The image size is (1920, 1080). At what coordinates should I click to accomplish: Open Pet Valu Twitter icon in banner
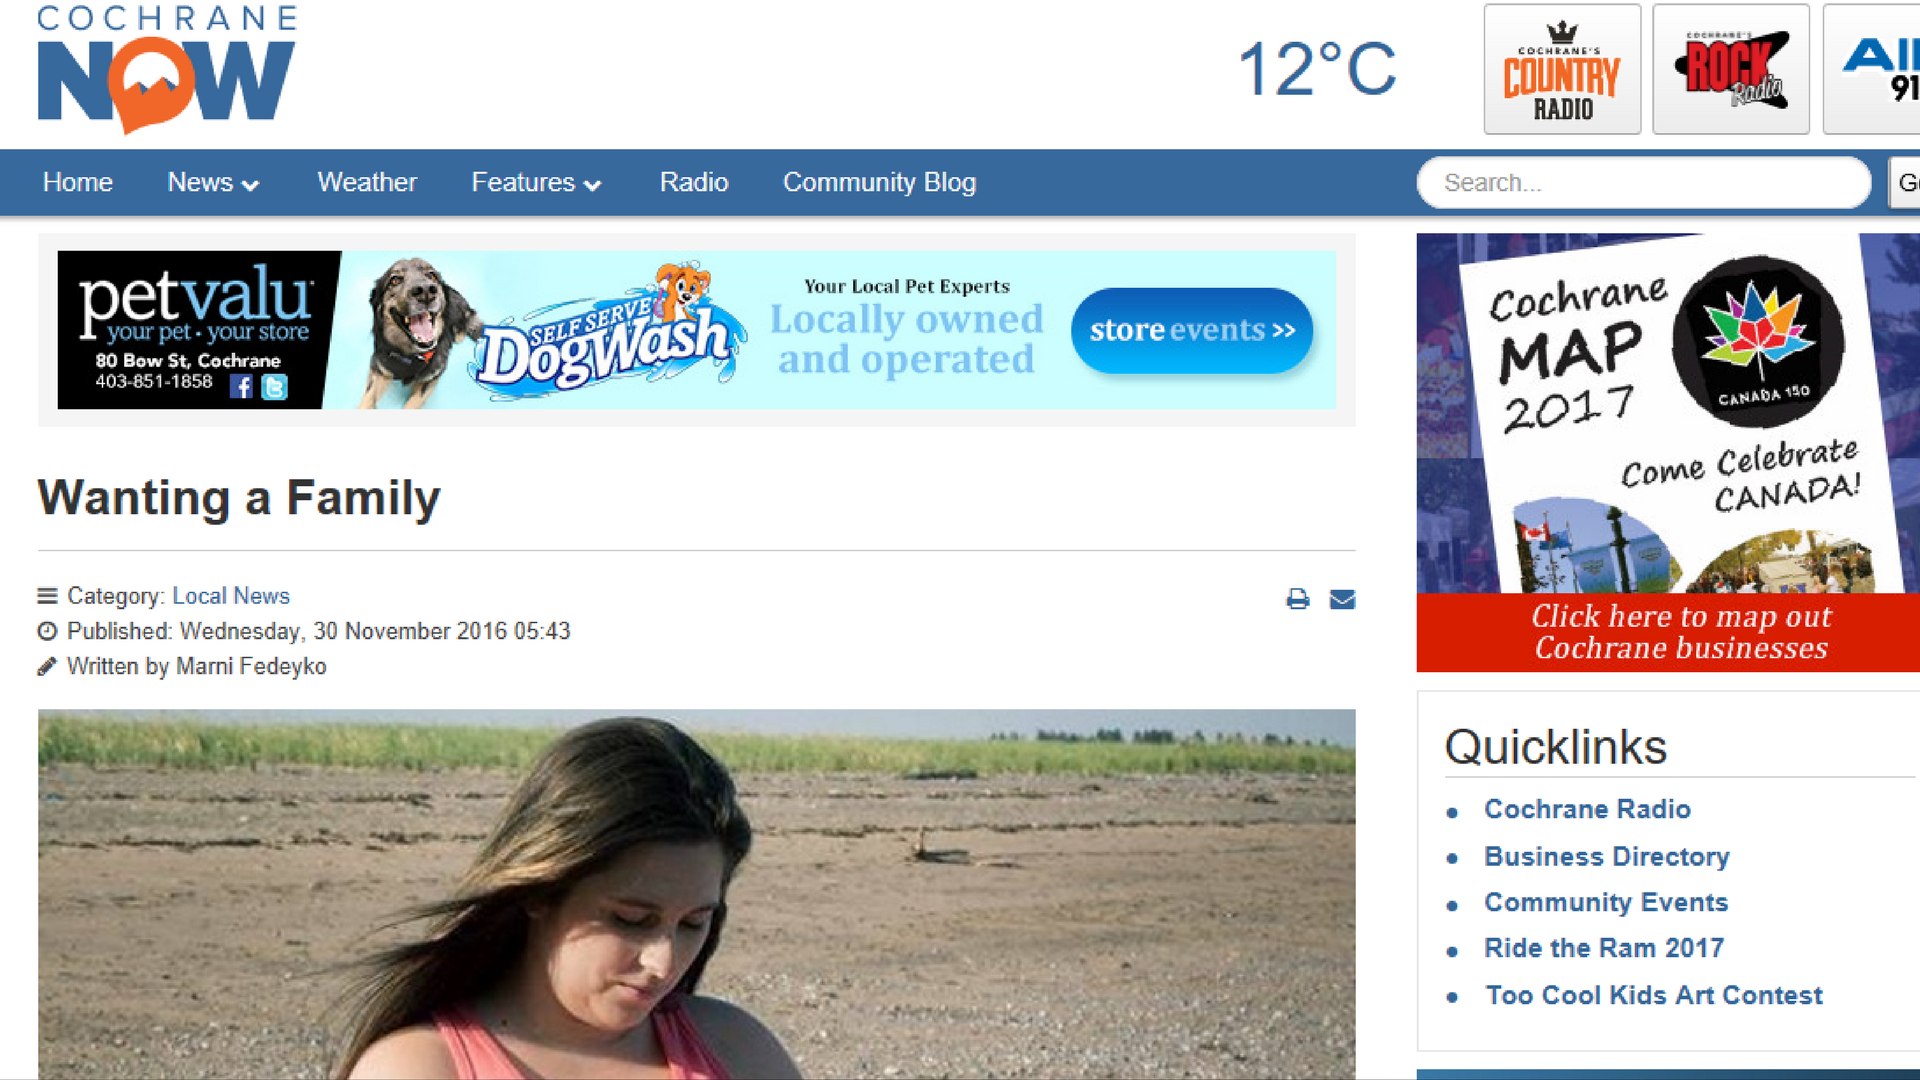click(274, 386)
